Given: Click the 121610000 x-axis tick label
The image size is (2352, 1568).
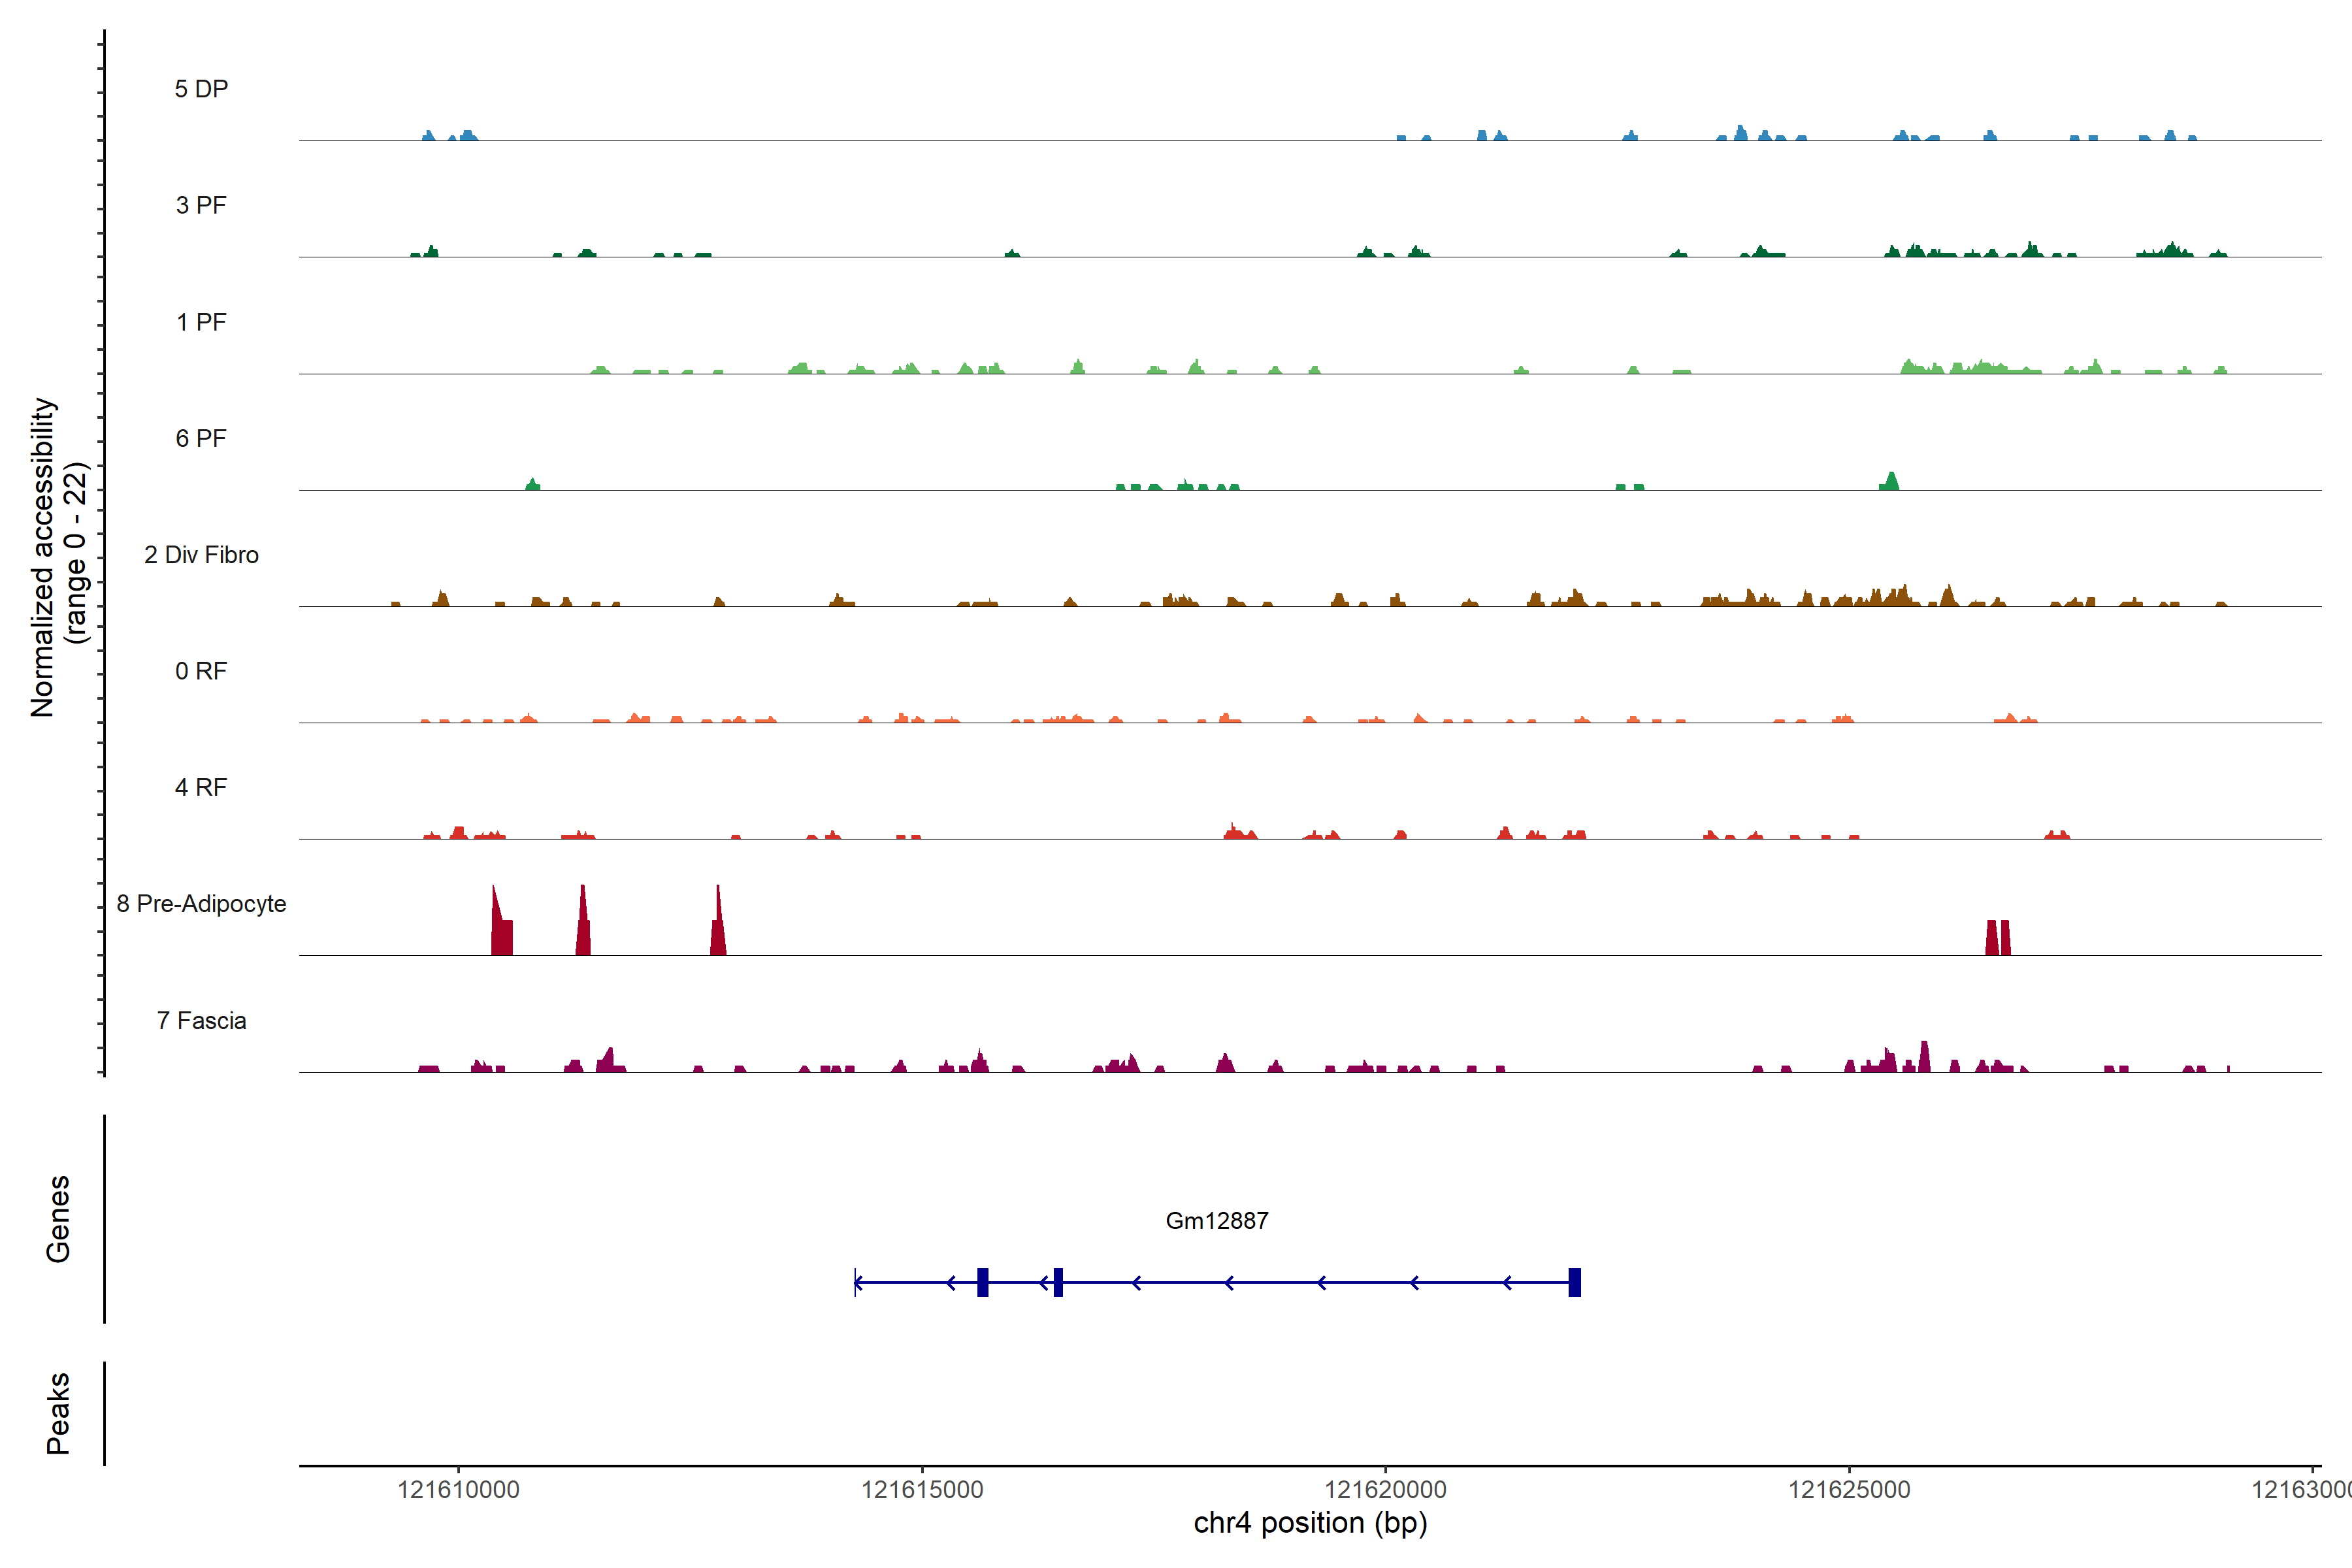Looking at the screenshot, I should click(x=458, y=1490).
